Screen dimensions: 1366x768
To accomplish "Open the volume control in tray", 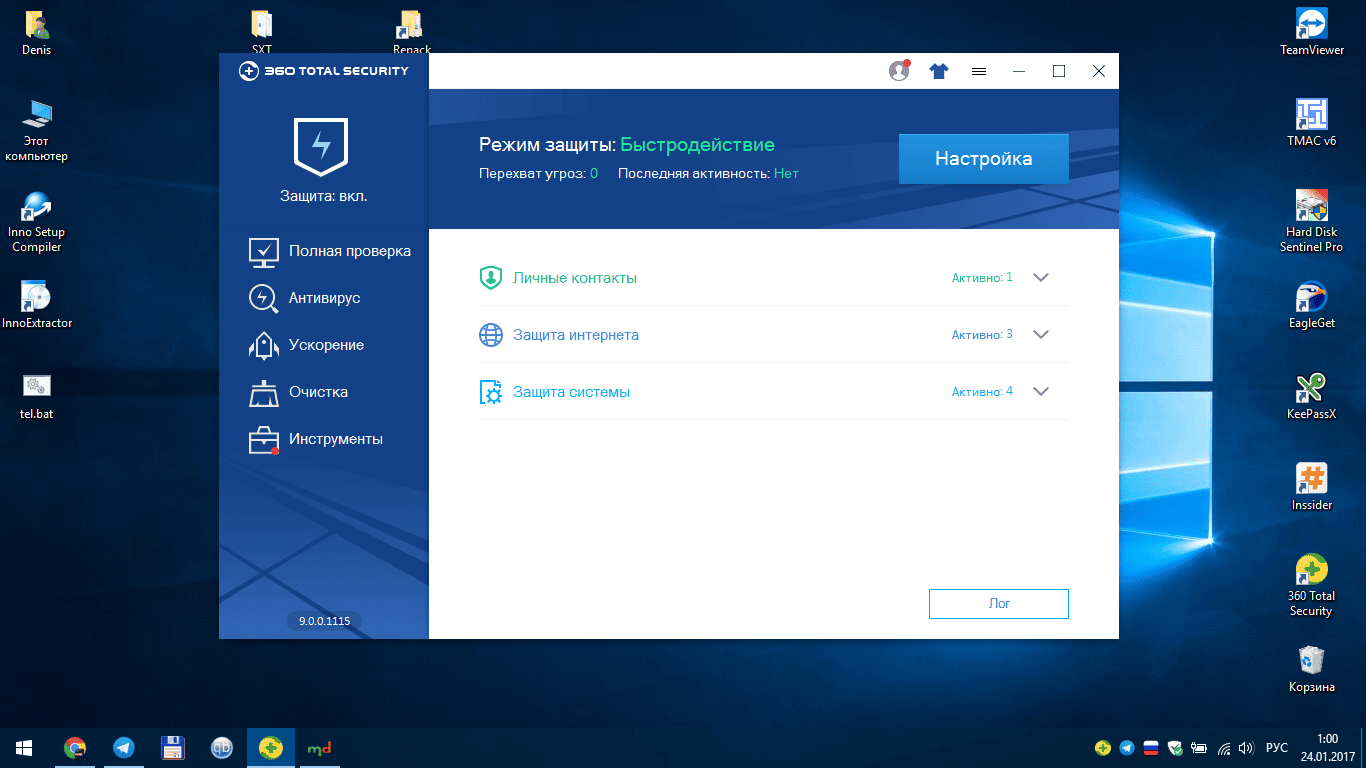I will click(x=1245, y=747).
